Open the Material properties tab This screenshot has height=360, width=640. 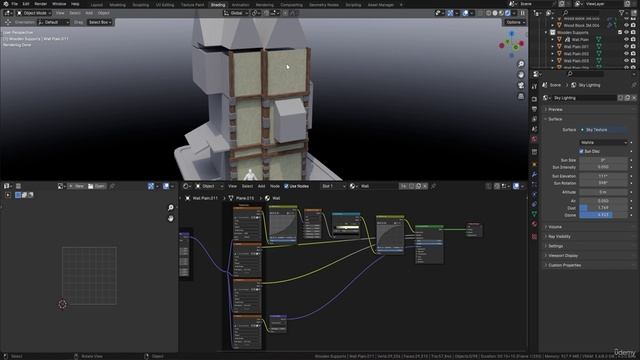(534, 224)
